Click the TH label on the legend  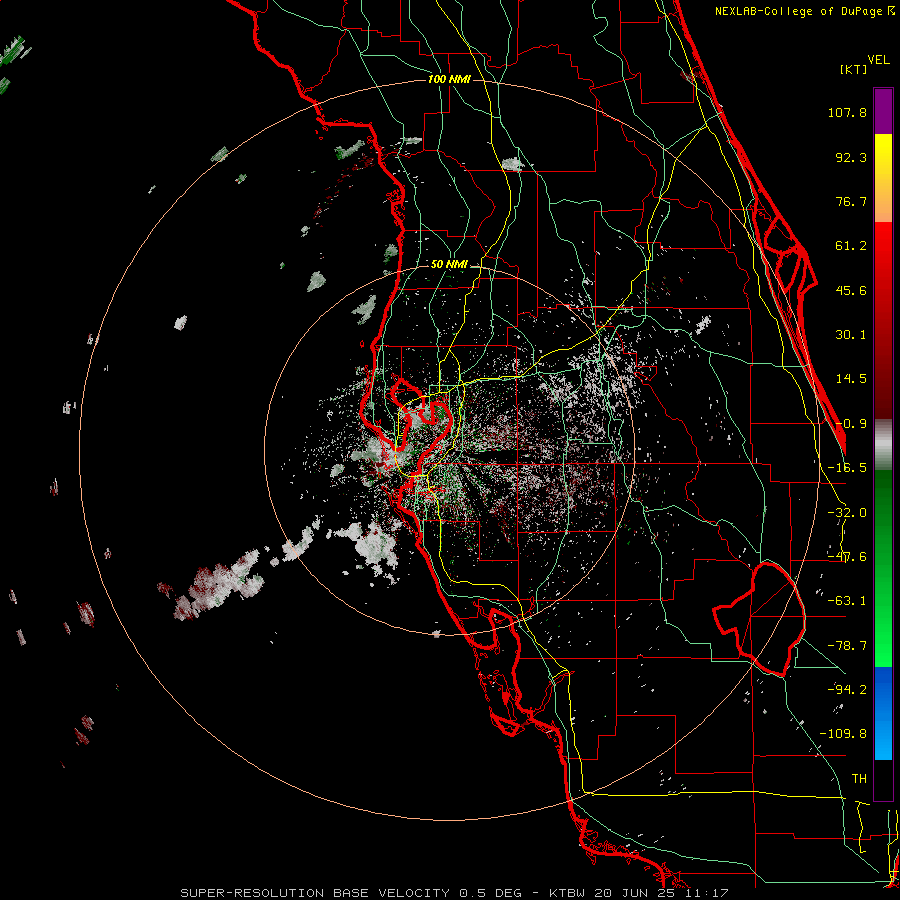[x=859, y=779]
